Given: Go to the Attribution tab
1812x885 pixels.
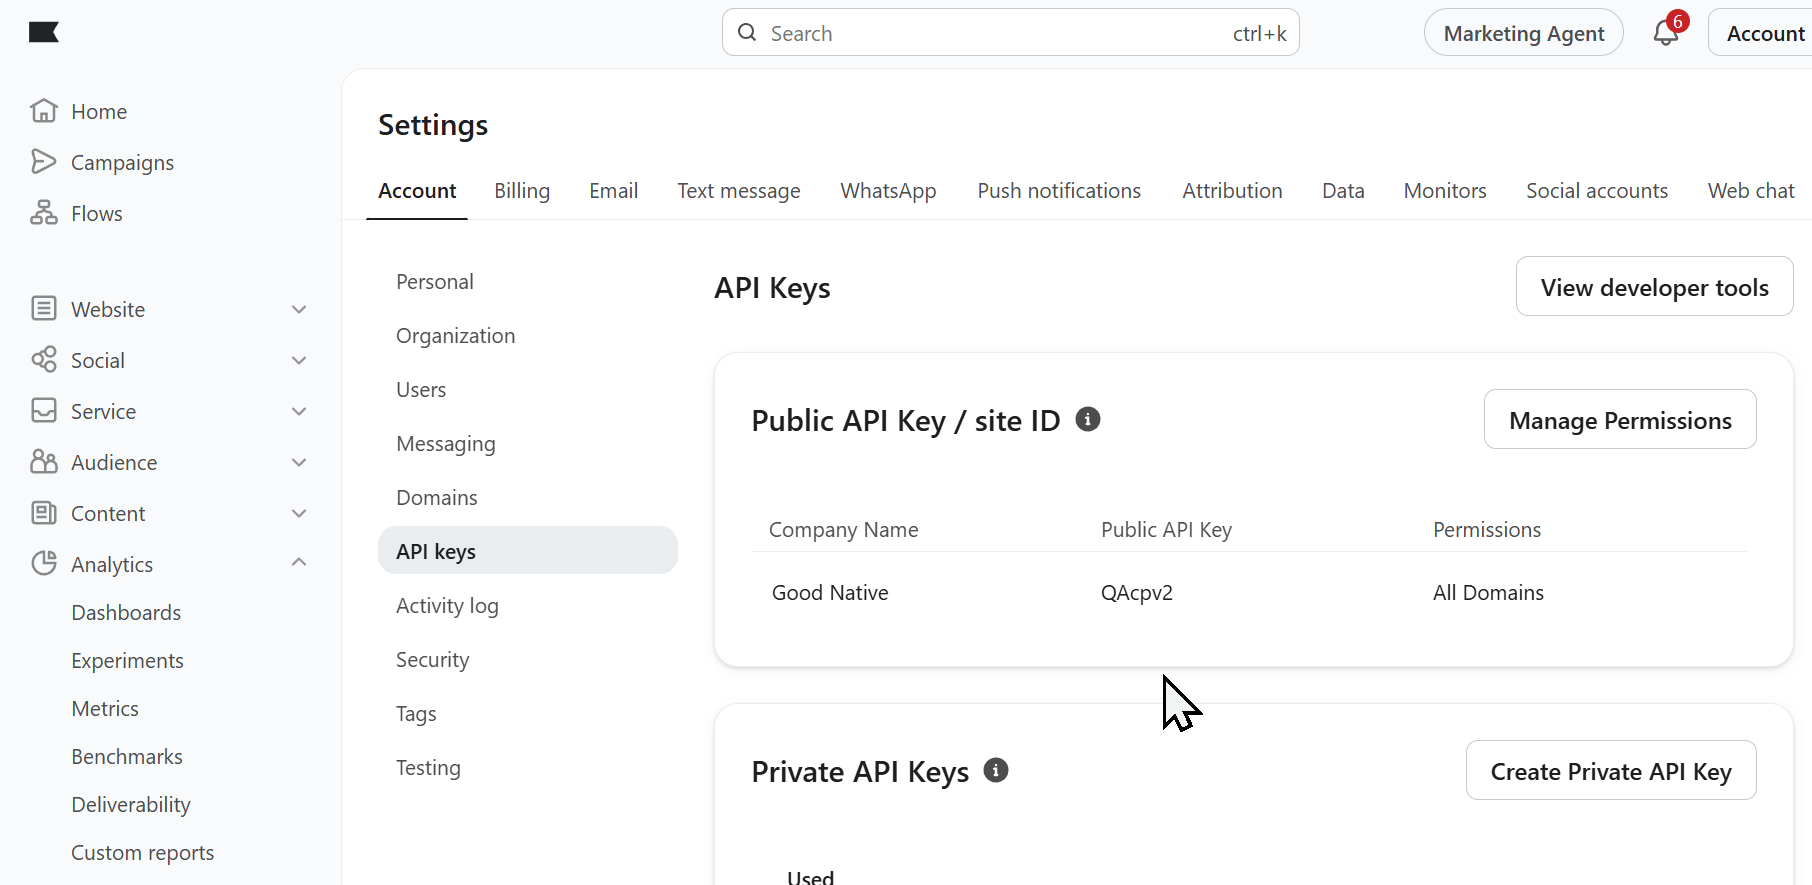Looking at the screenshot, I should coord(1232,191).
